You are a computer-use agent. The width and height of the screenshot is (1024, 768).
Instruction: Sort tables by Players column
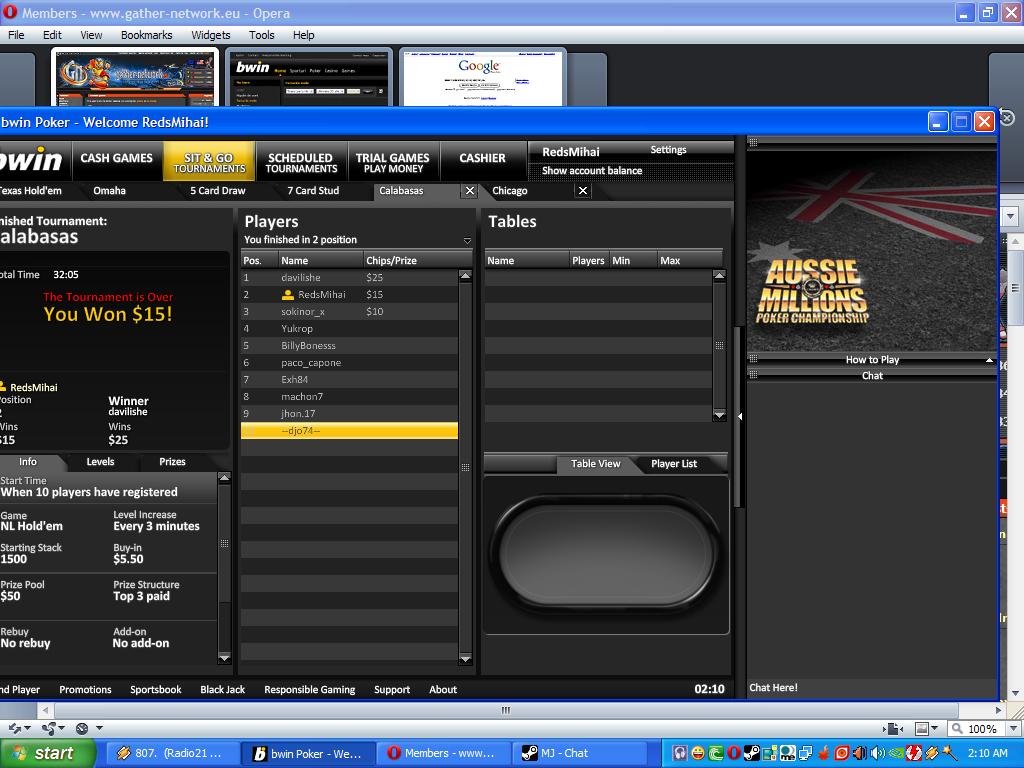click(588, 260)
